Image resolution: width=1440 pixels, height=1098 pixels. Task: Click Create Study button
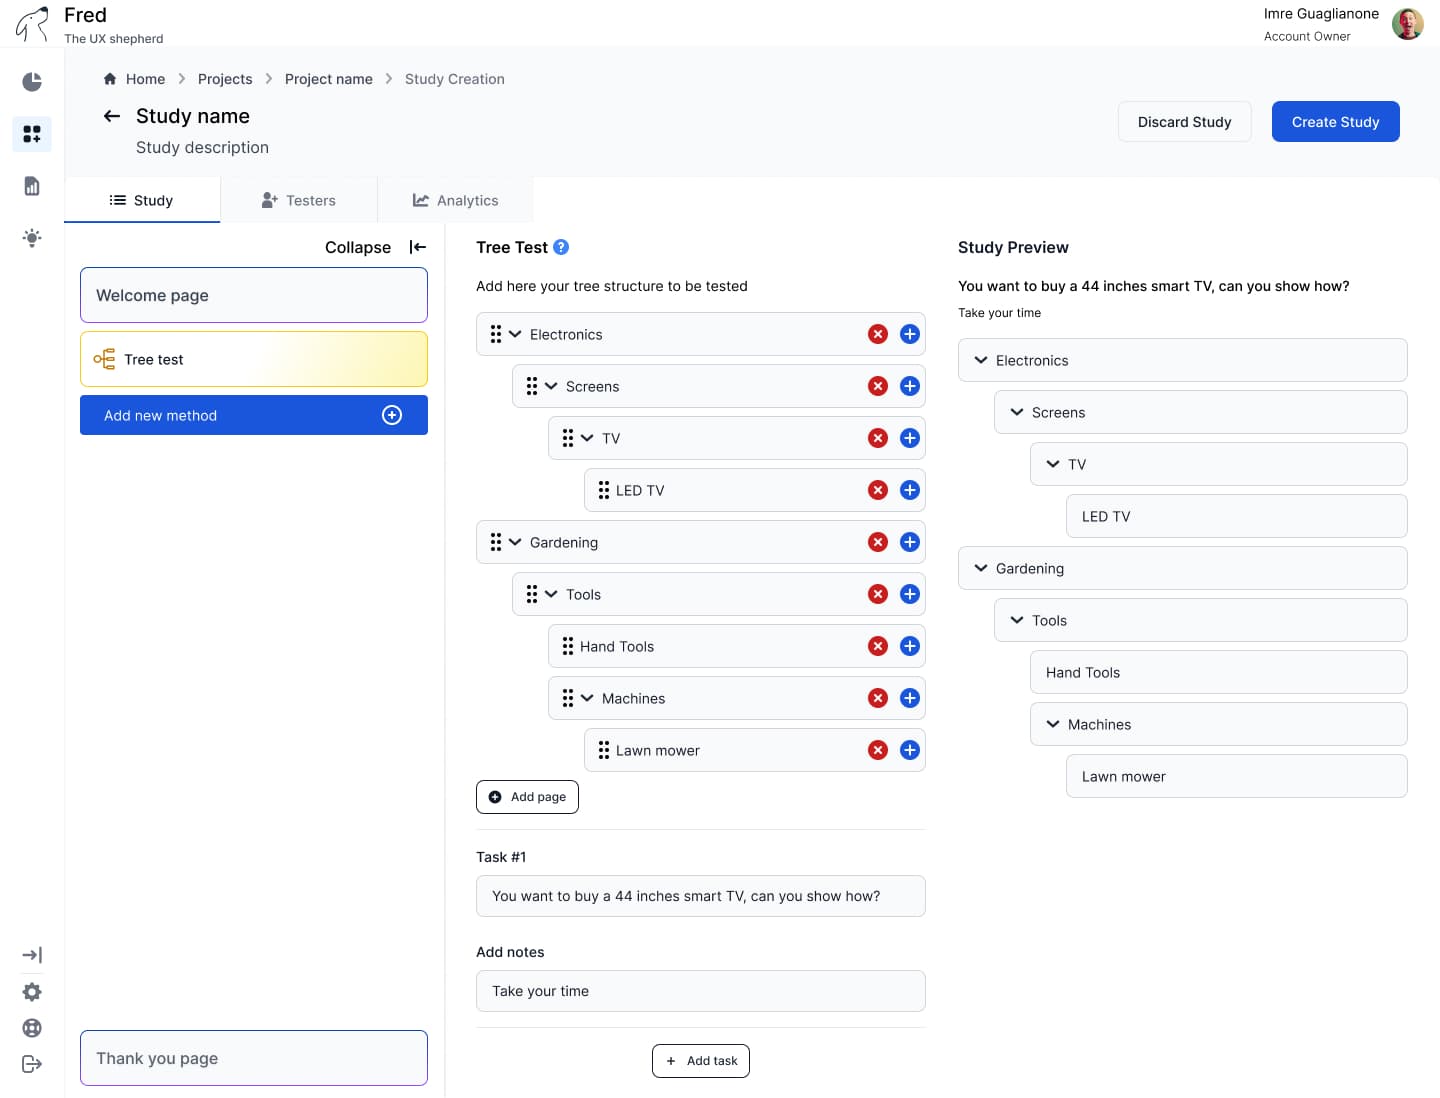pyautogui.click(x=1336, y=122)
